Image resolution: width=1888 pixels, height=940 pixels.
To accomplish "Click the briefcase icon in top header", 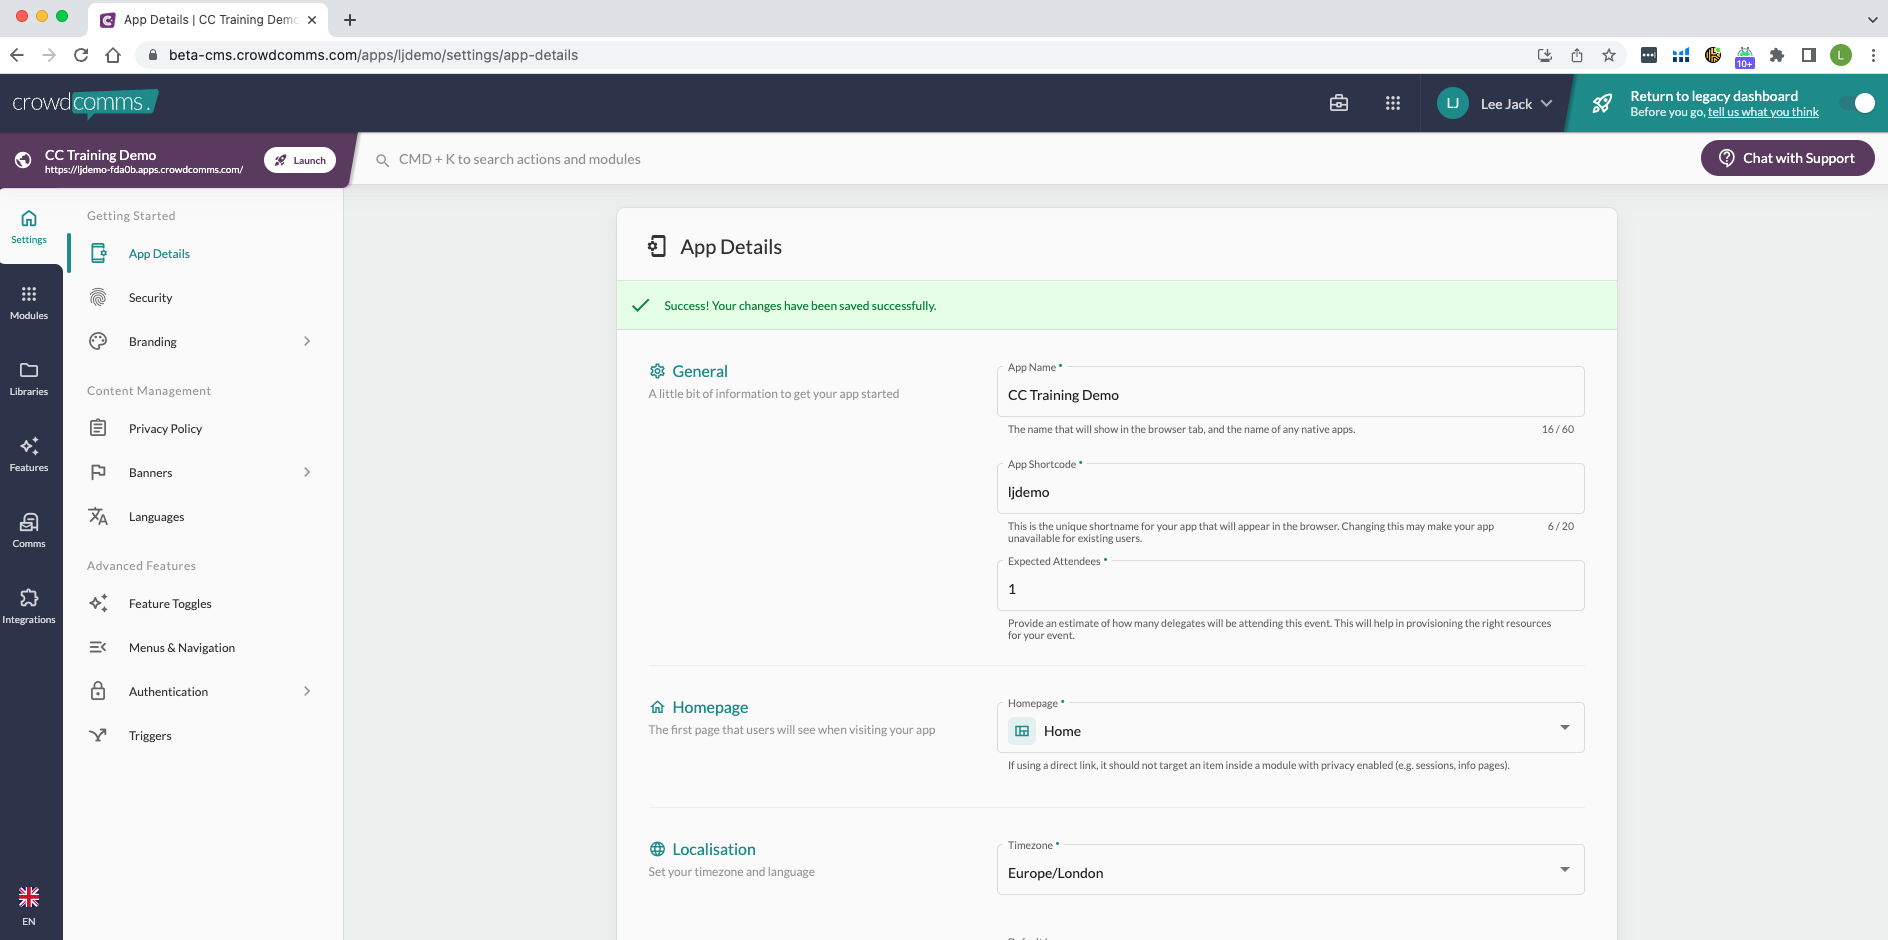I will [1339, 103].
